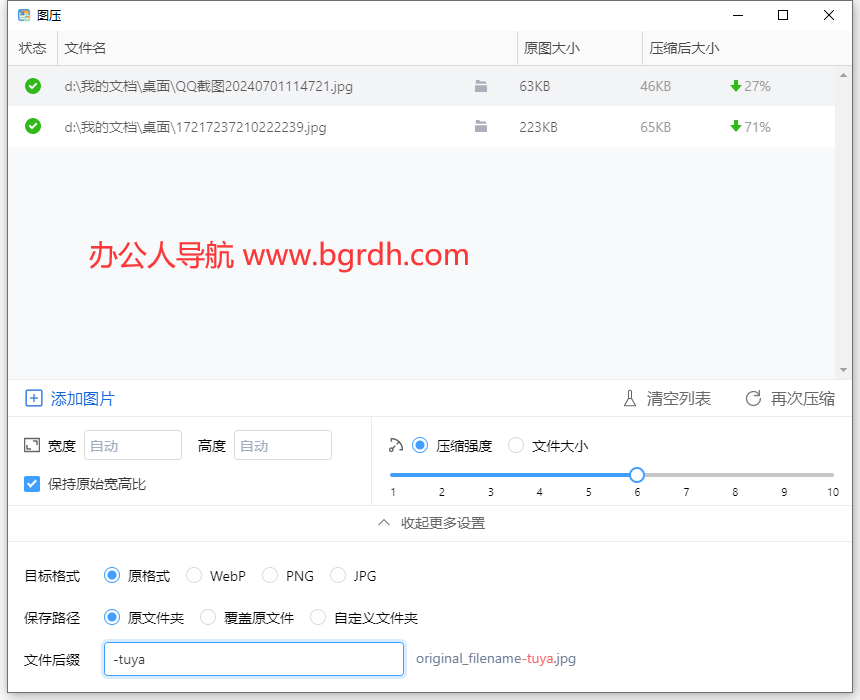Click the 223KB original size value

coord(539,127)
